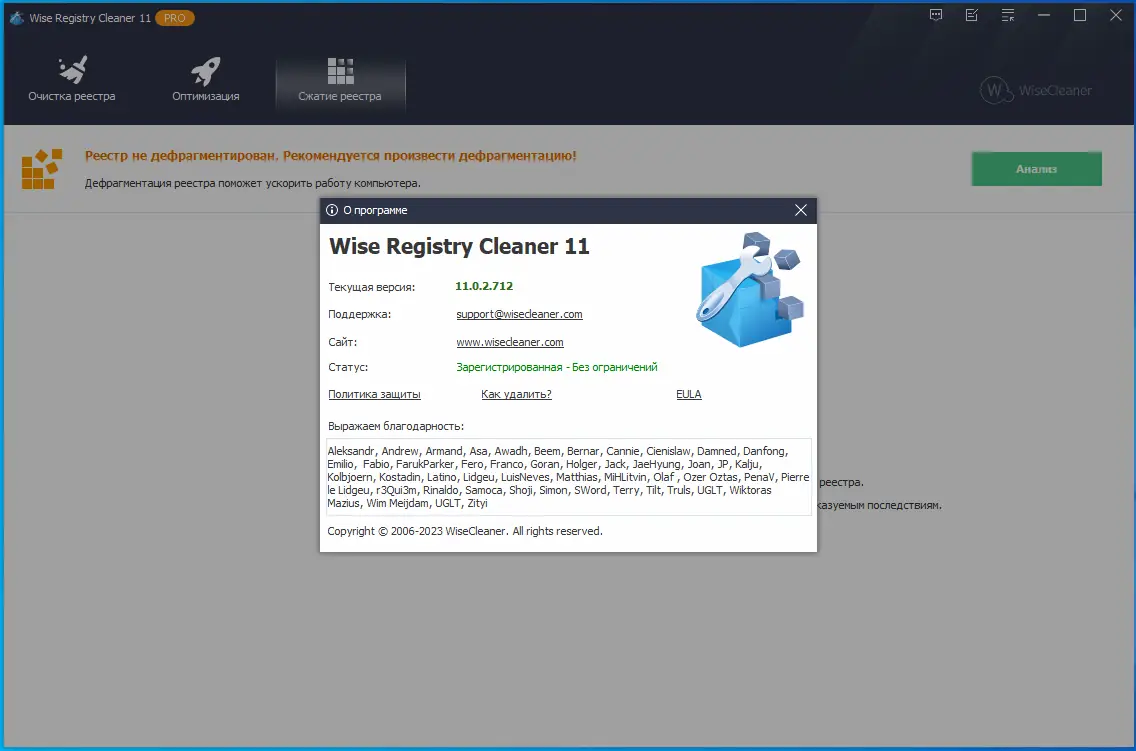1136x751 pixels.
Task: Click the registry blocks icon in warning banner
Action: click(41, 169)
